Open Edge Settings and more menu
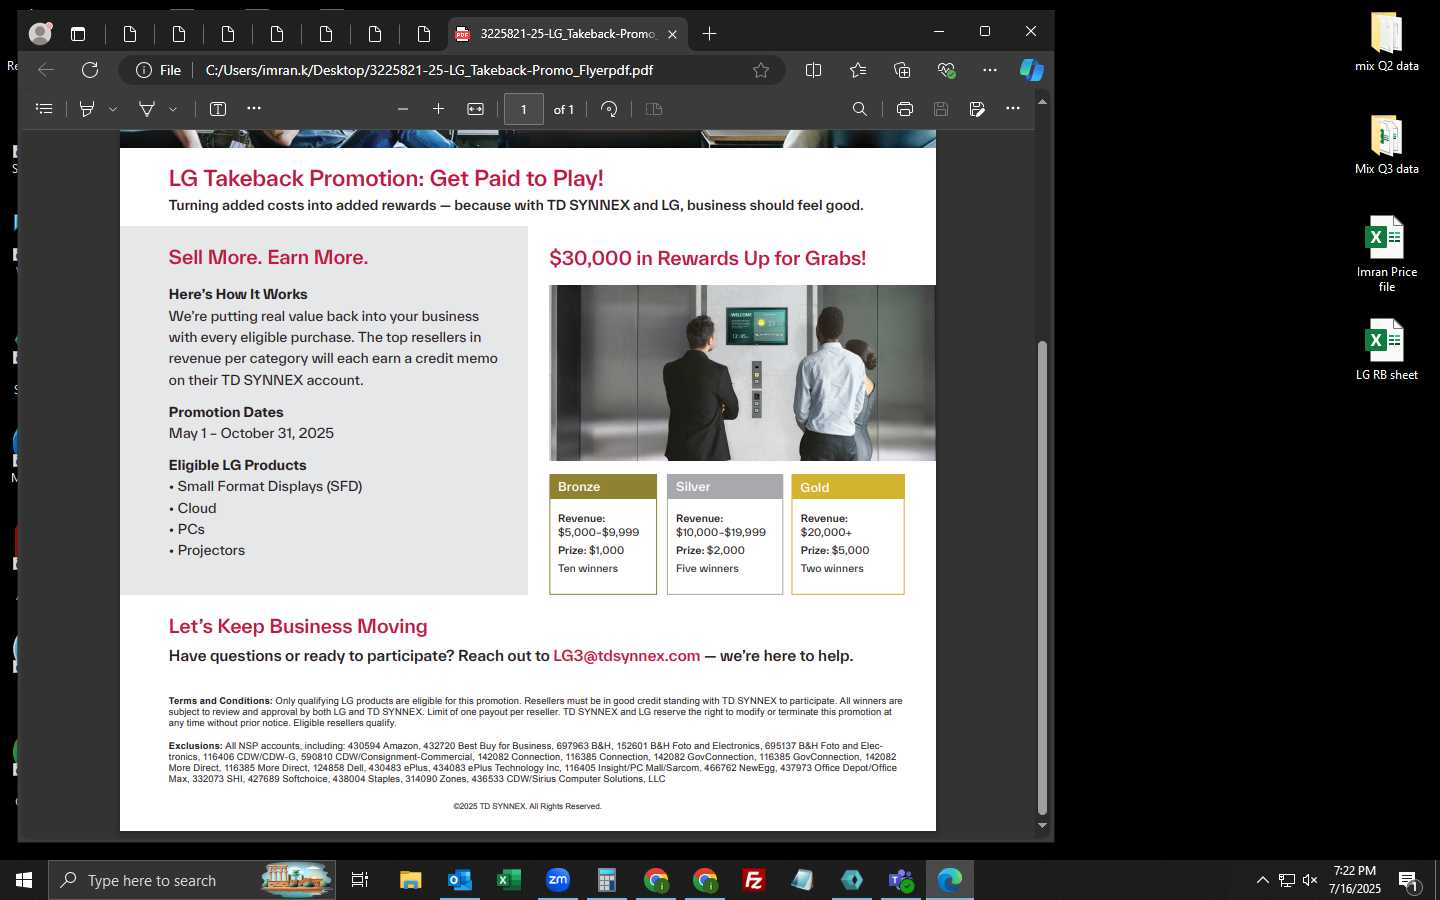This screenshot has width=1440, height=900. point(990,70)
